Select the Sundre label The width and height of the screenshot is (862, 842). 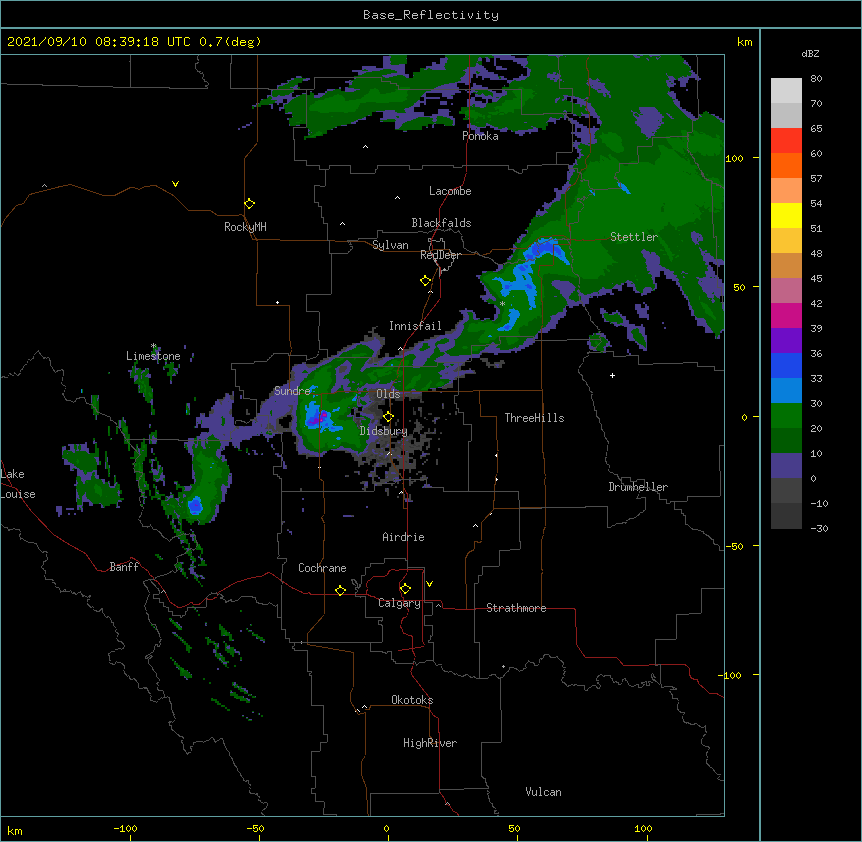(292, 391)
